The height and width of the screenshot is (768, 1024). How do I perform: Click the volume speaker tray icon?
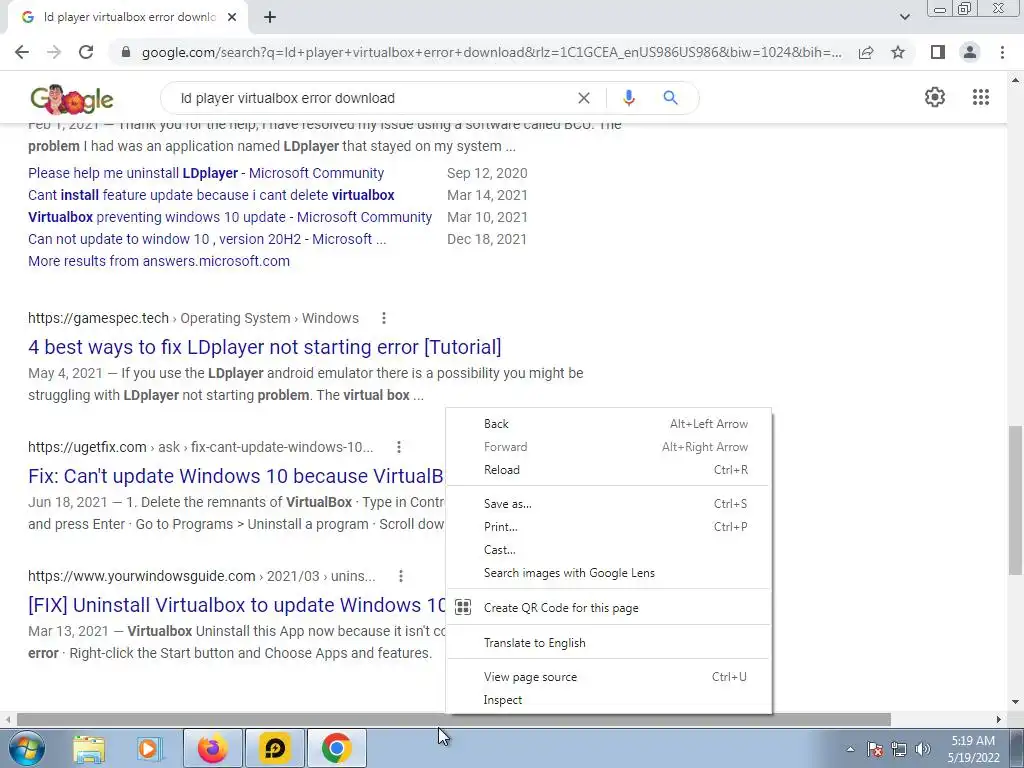coord(923,749)
